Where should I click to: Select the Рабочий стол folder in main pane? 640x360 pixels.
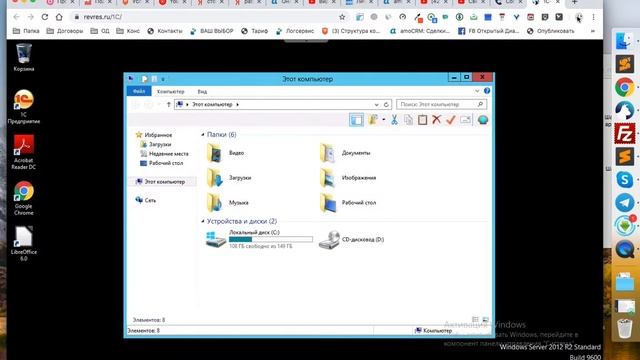click(x=348, y=203)
